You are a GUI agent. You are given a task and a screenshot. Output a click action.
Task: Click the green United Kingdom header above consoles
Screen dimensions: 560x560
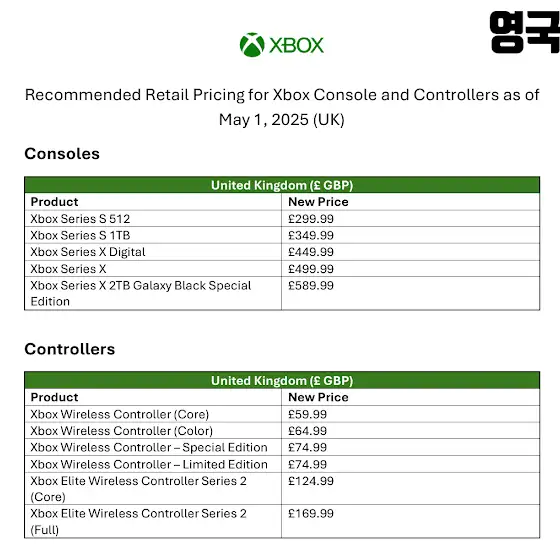282,185
